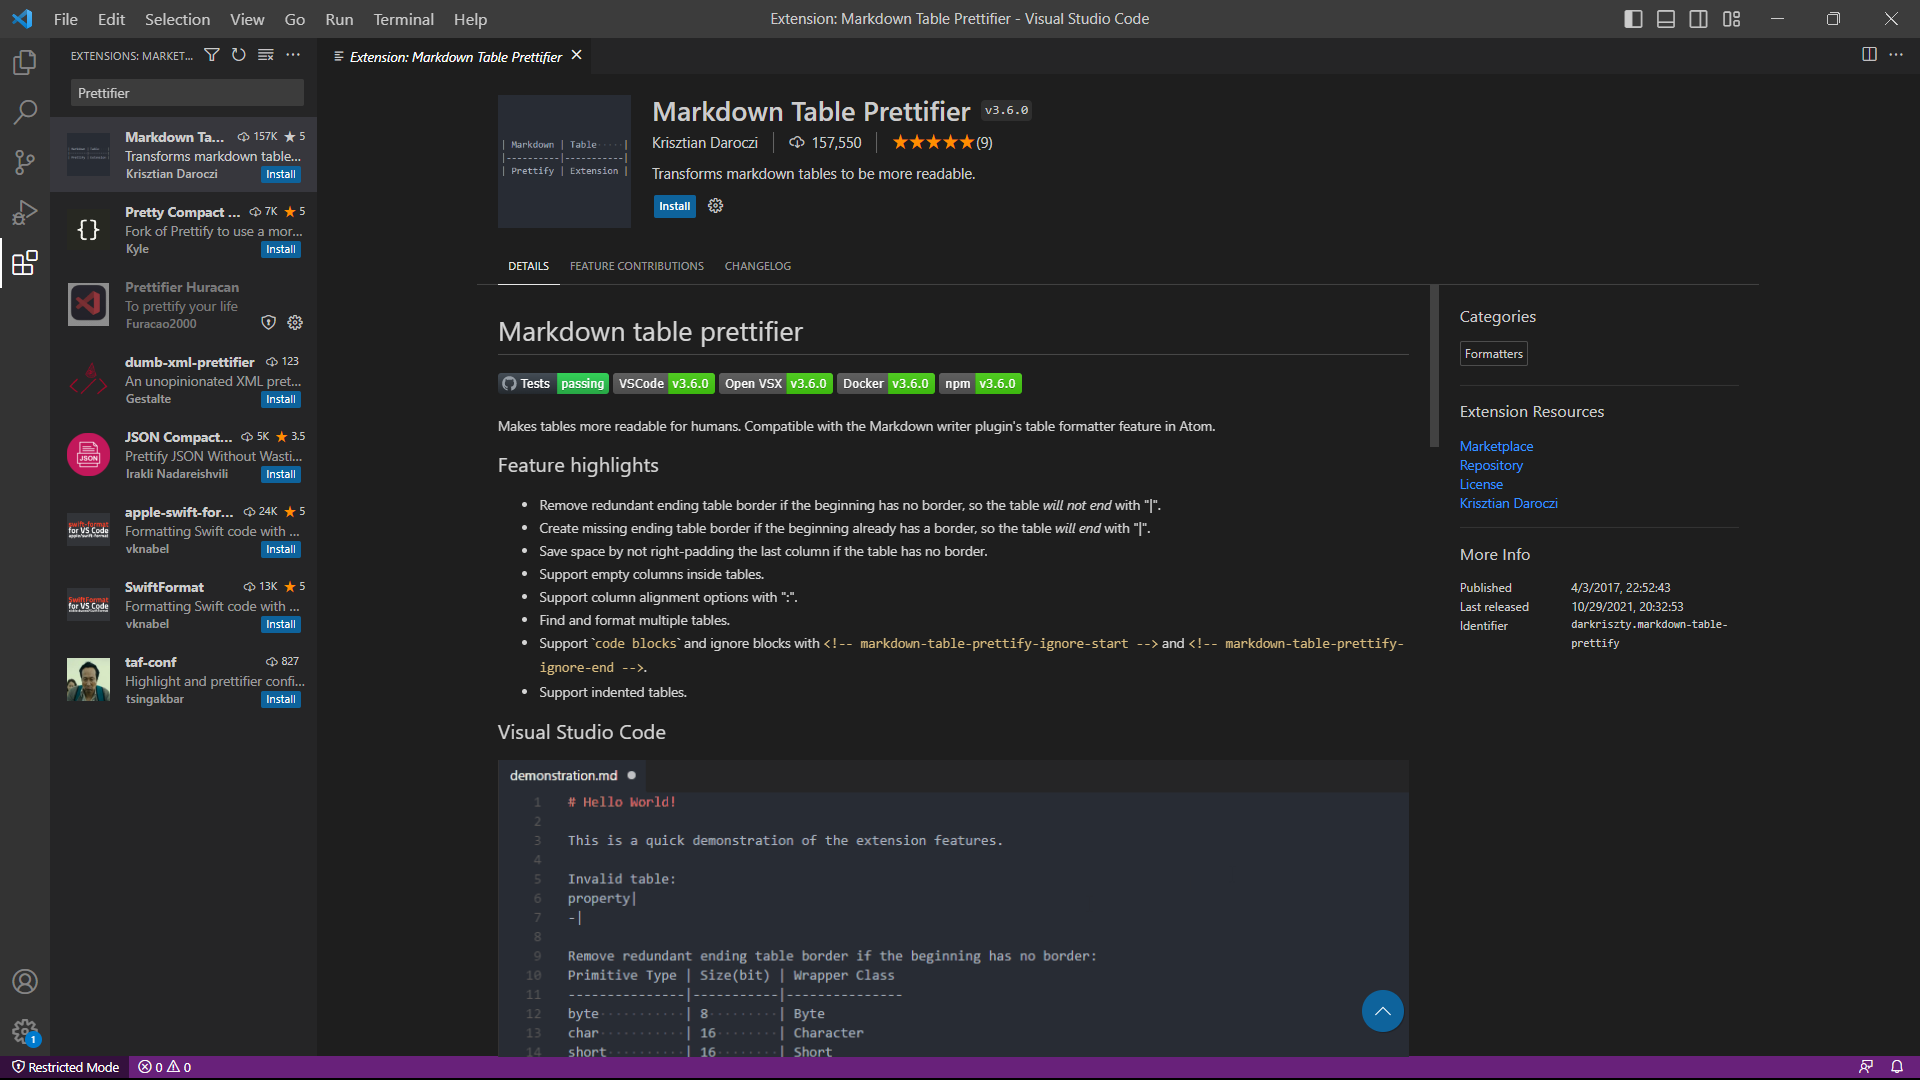The height and width of the screenshot is (1080, 1920).
Task: Open the Search view in activity bar
Action: 25,112
